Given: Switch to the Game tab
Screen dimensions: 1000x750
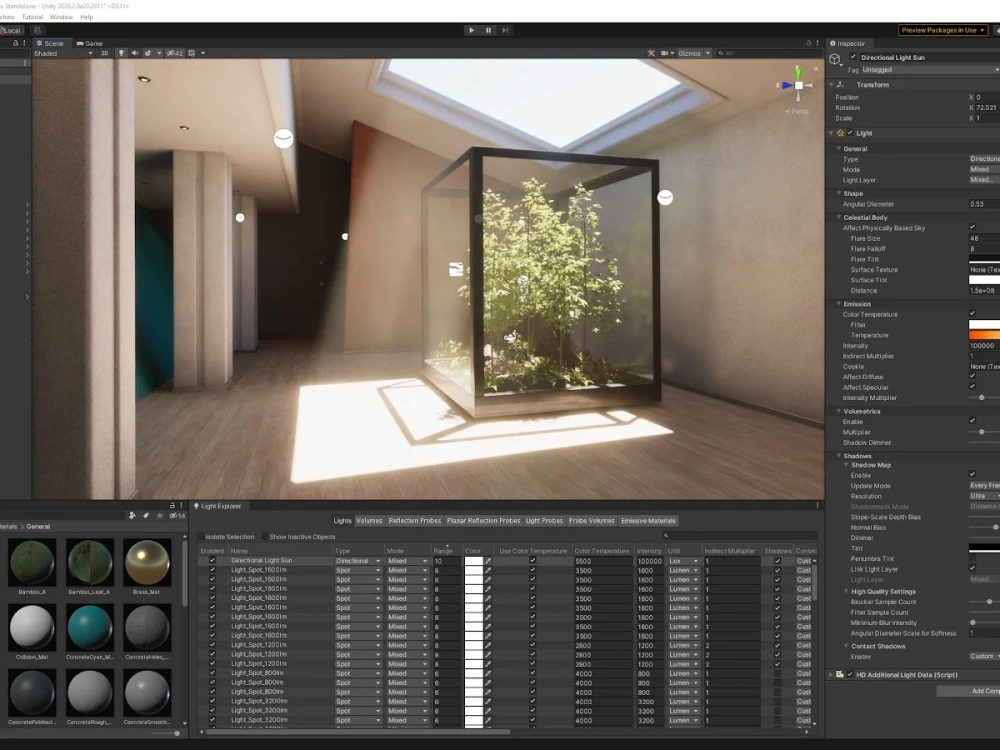Looking at the screenshot, I should click(x=89, y=43).
